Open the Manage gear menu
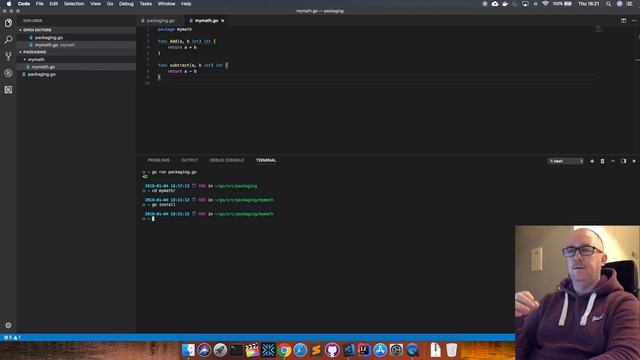Image resolution: width=640 pixels, height=360 pixels. [8, 325]
